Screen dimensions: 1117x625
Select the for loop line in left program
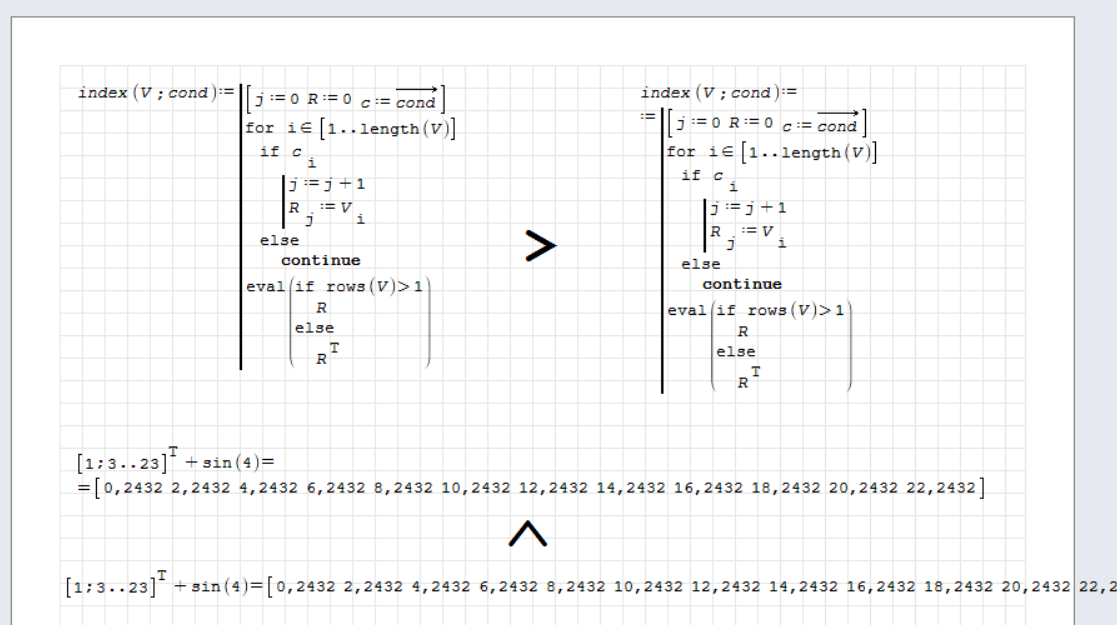pos(350,129)
